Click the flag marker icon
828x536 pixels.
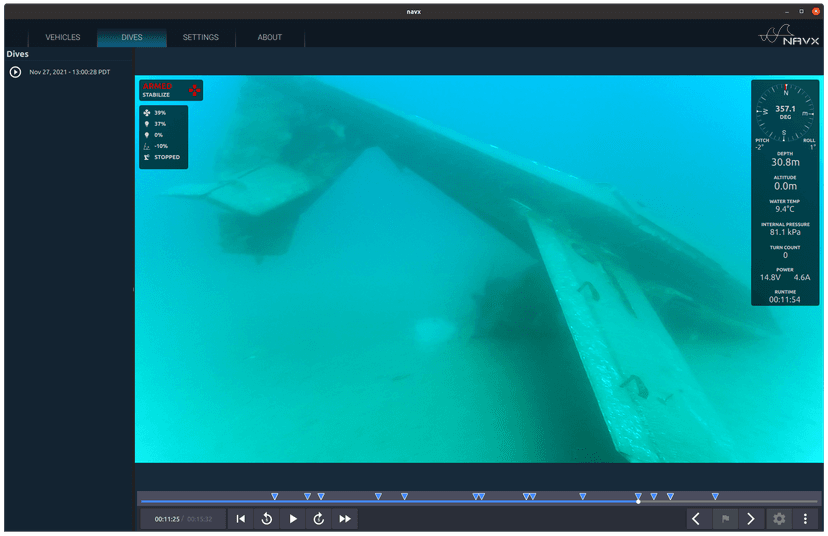point(725,519)
